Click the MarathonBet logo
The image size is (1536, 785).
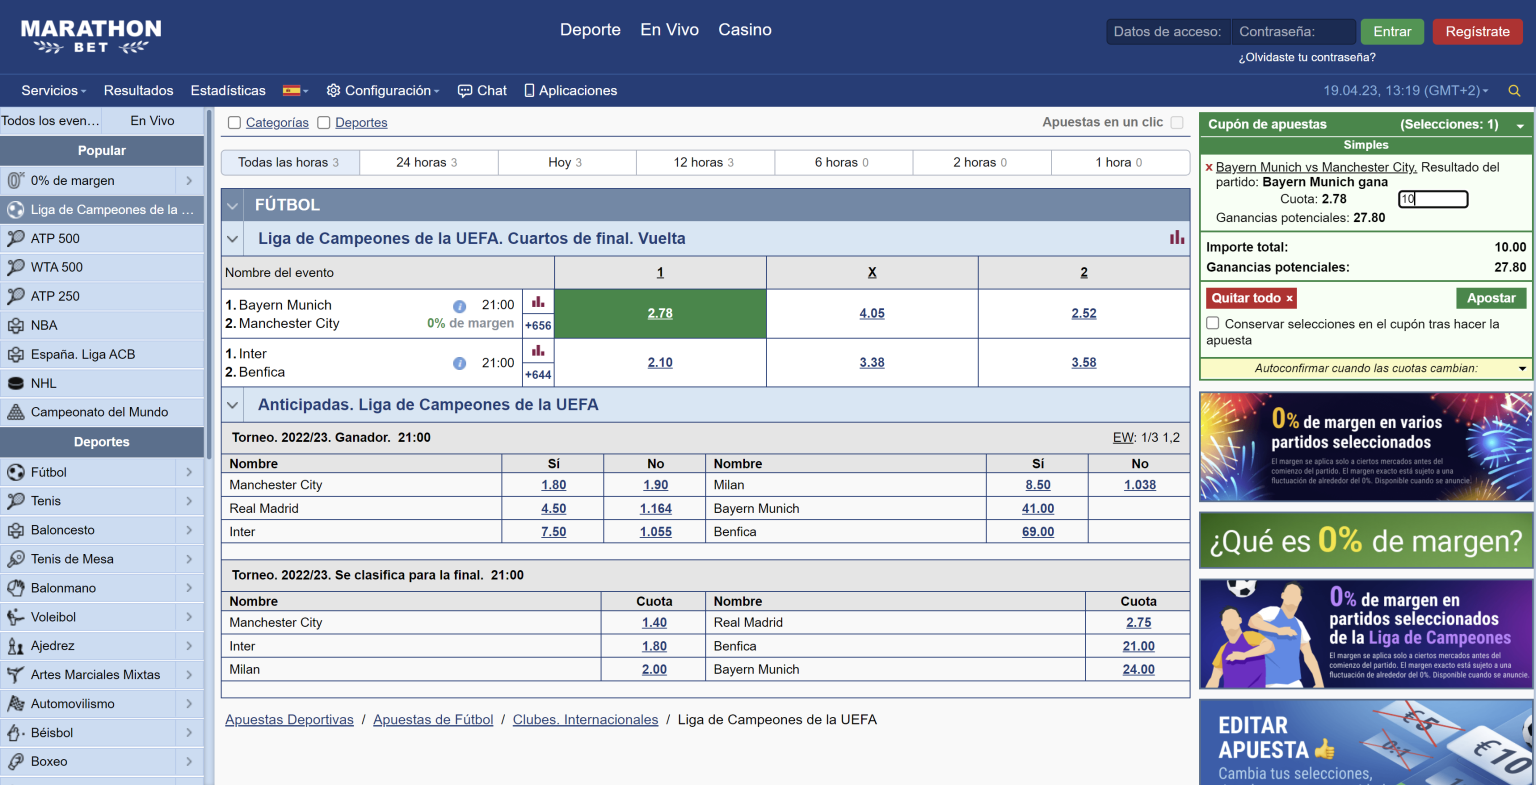[x=91, y=36]
